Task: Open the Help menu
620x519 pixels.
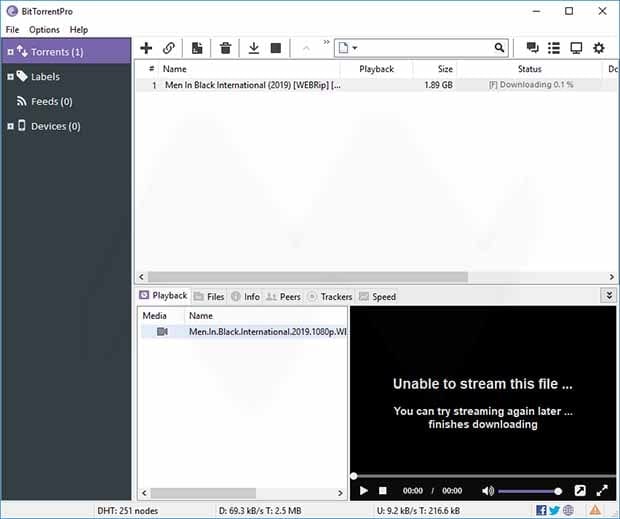Action: pos(79,30)
